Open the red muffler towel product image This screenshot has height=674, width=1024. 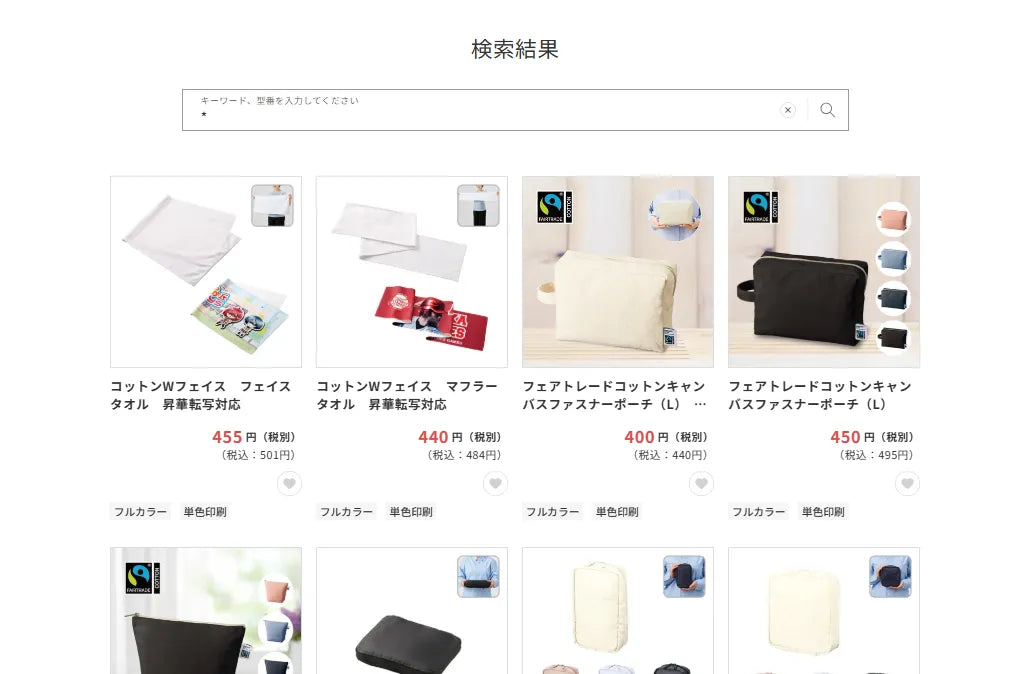[412, 272]
